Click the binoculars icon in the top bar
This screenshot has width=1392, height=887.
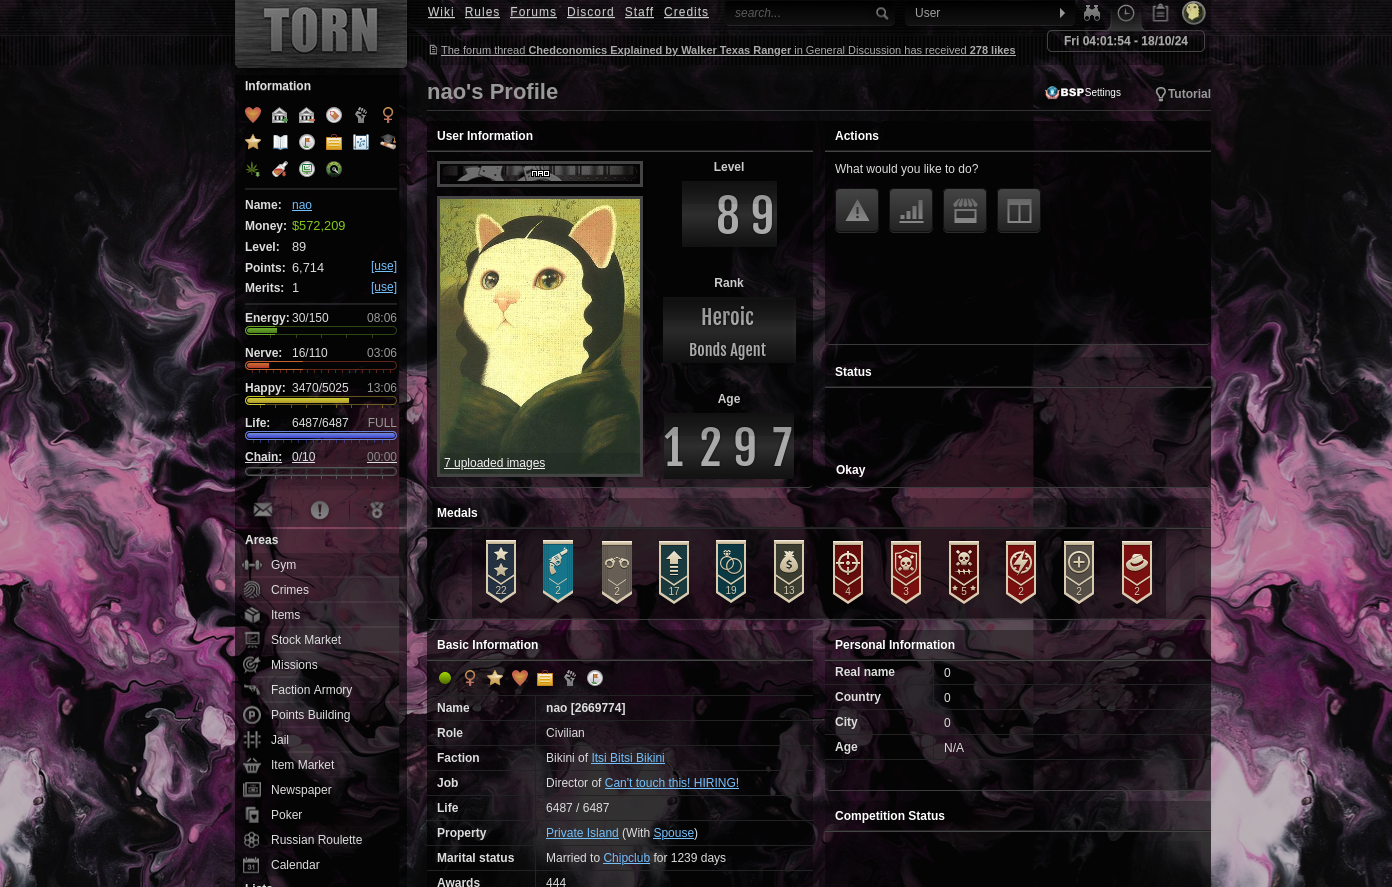[1092, 13]
